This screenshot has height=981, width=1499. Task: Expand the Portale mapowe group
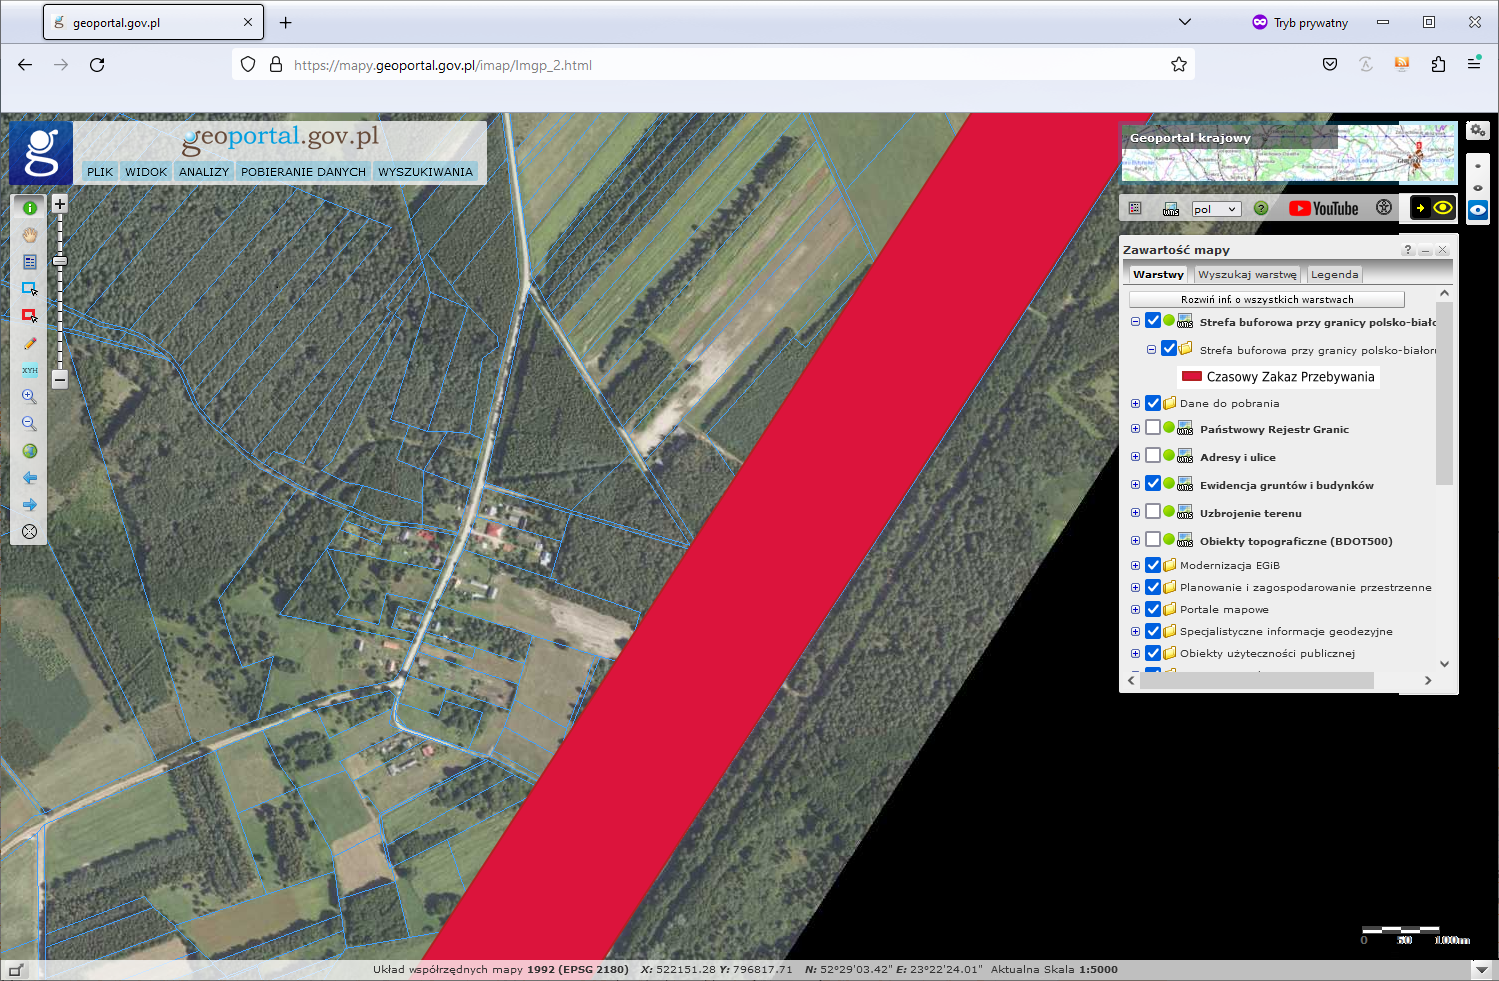click(x=1135, y=610)
